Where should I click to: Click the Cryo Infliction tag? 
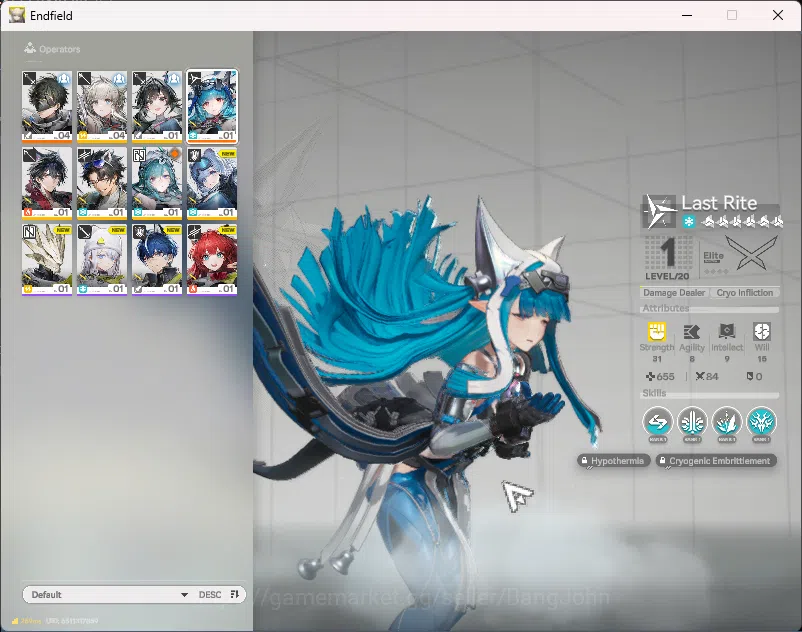pos(745,292)
